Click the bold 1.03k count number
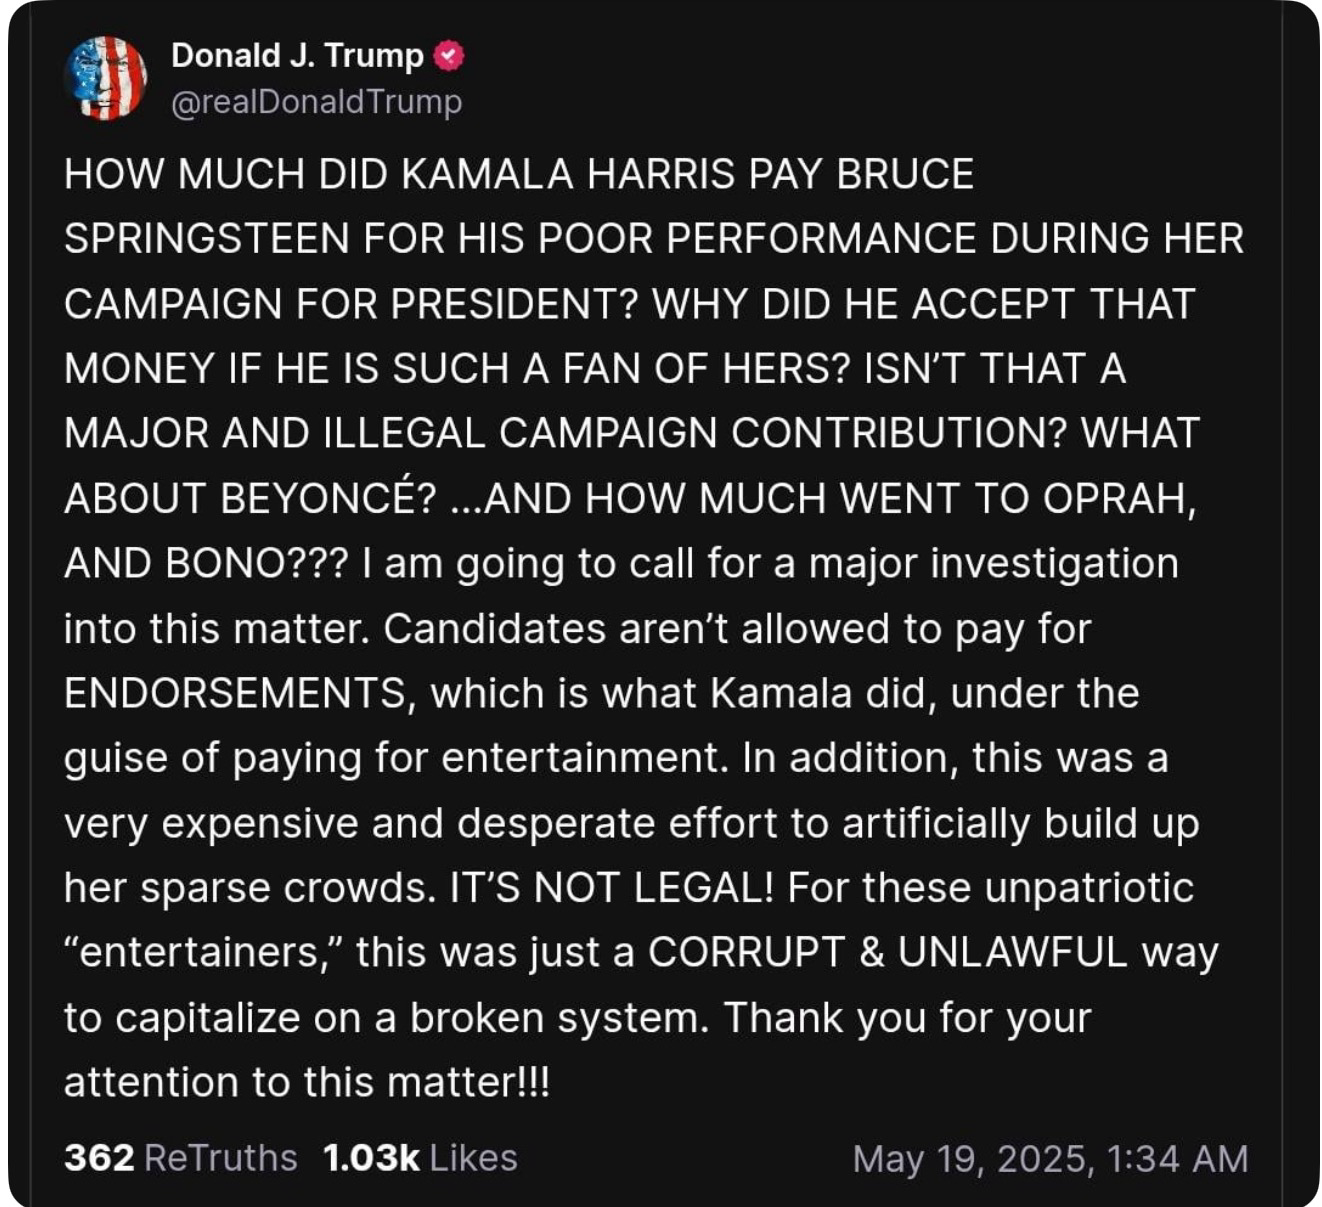Viewport: 1322px width, 1207px height. [371, 1157]
